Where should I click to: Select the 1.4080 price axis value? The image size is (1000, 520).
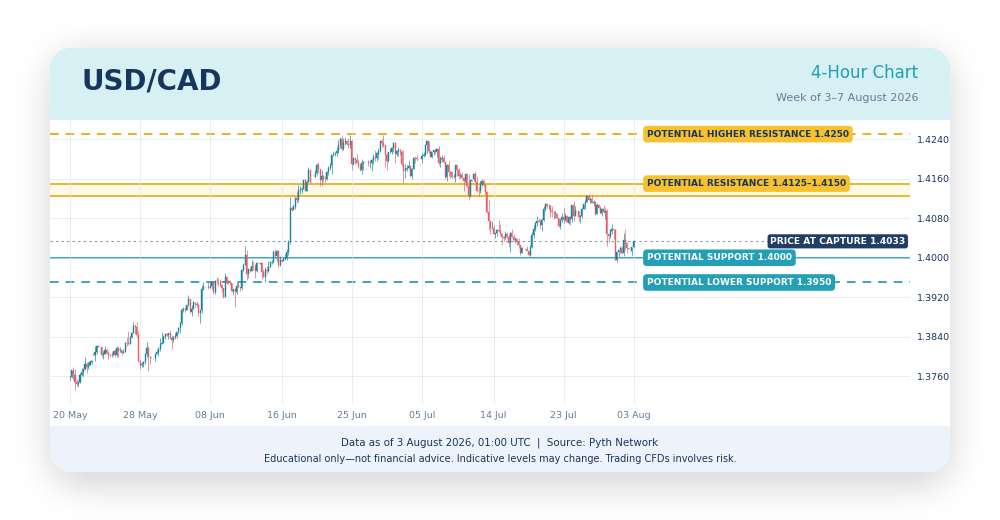pyautogui.click(x=932, y=219)
